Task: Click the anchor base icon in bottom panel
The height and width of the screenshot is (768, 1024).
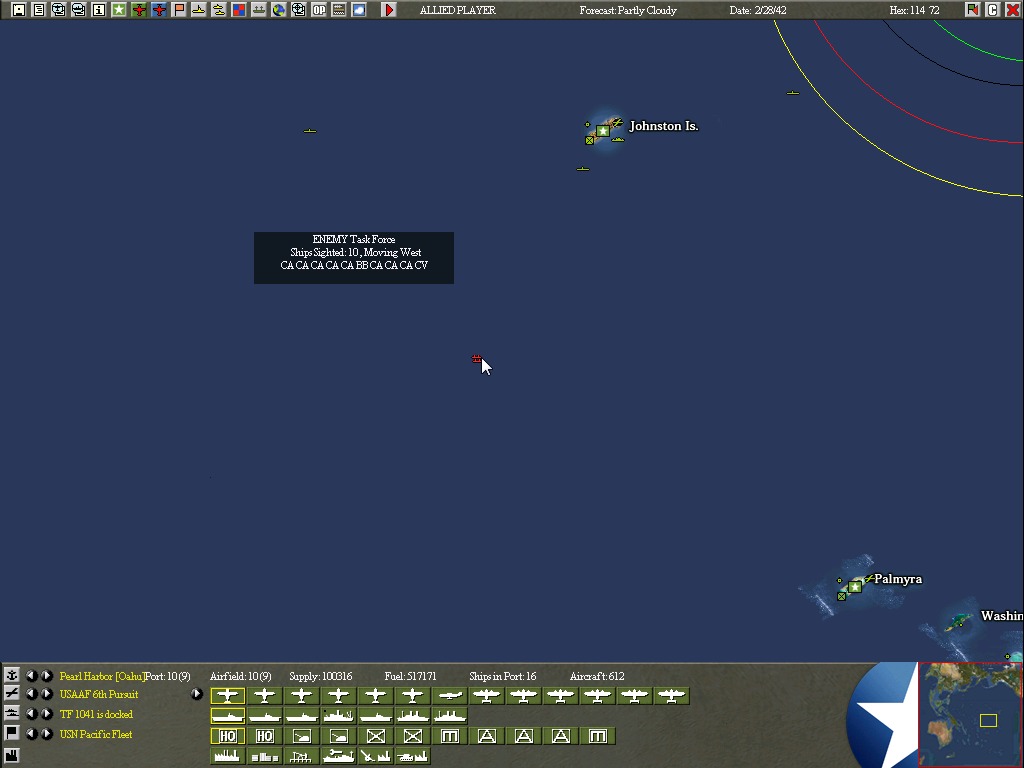Action: pyautogui.click(x=12, y=675)
